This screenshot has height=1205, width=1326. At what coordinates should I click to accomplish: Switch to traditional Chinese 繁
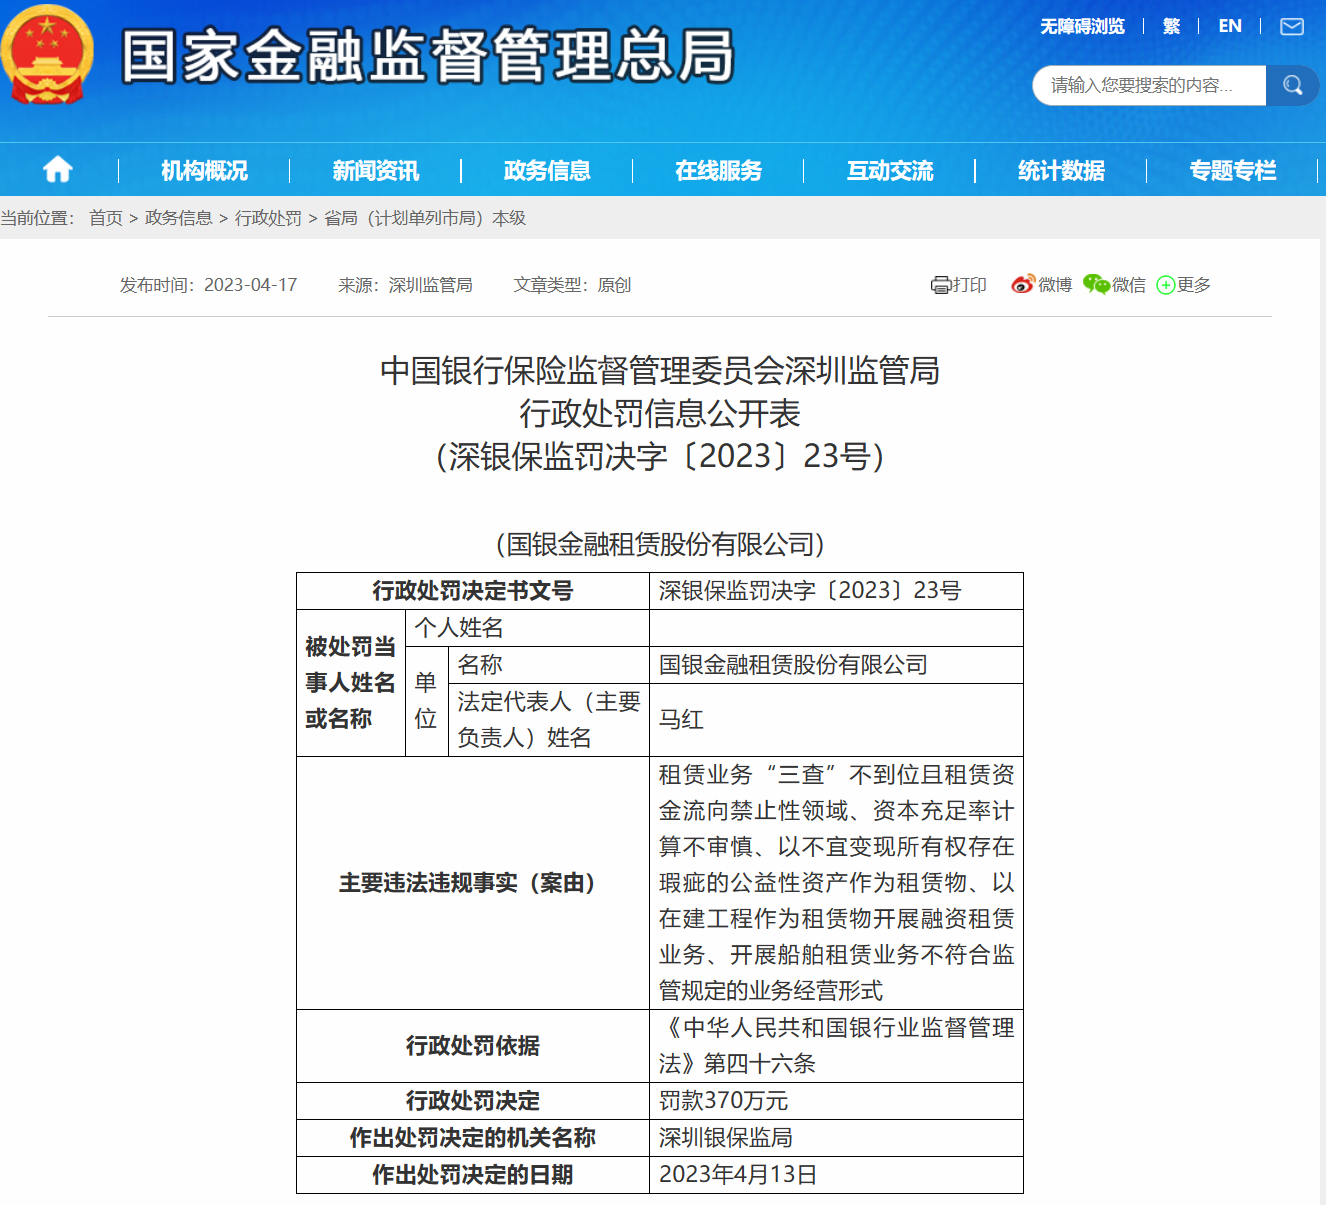pos(1171,26)
